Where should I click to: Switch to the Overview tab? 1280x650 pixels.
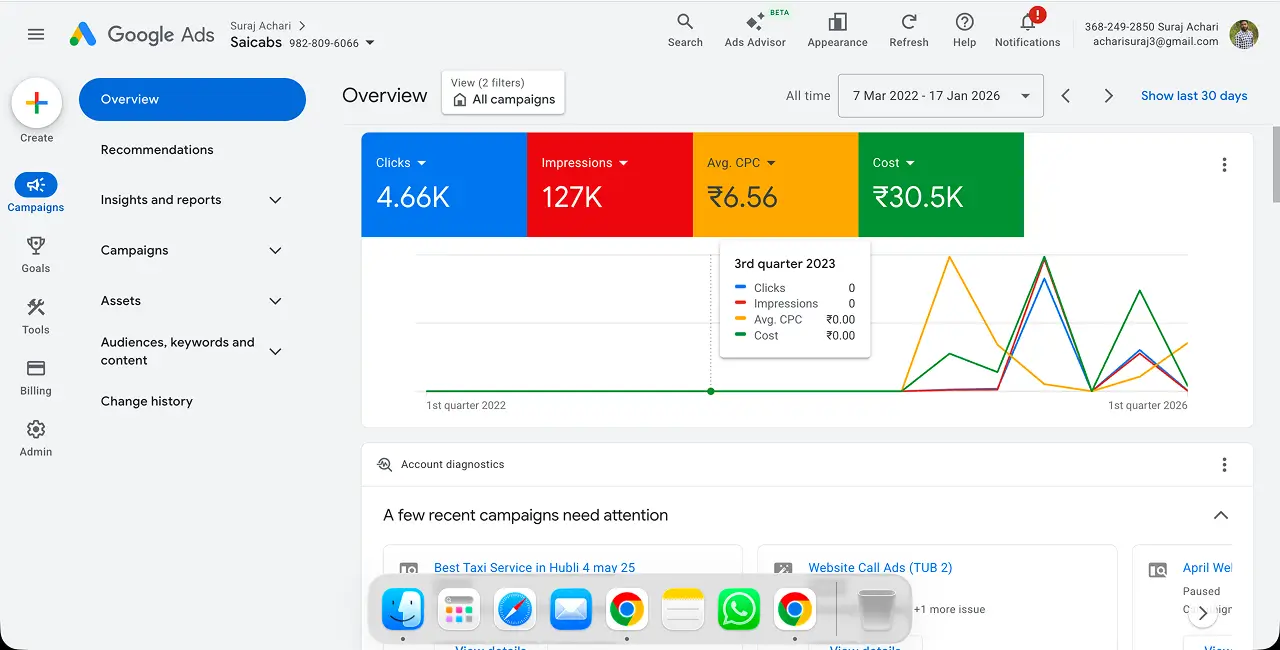point(128,99)
